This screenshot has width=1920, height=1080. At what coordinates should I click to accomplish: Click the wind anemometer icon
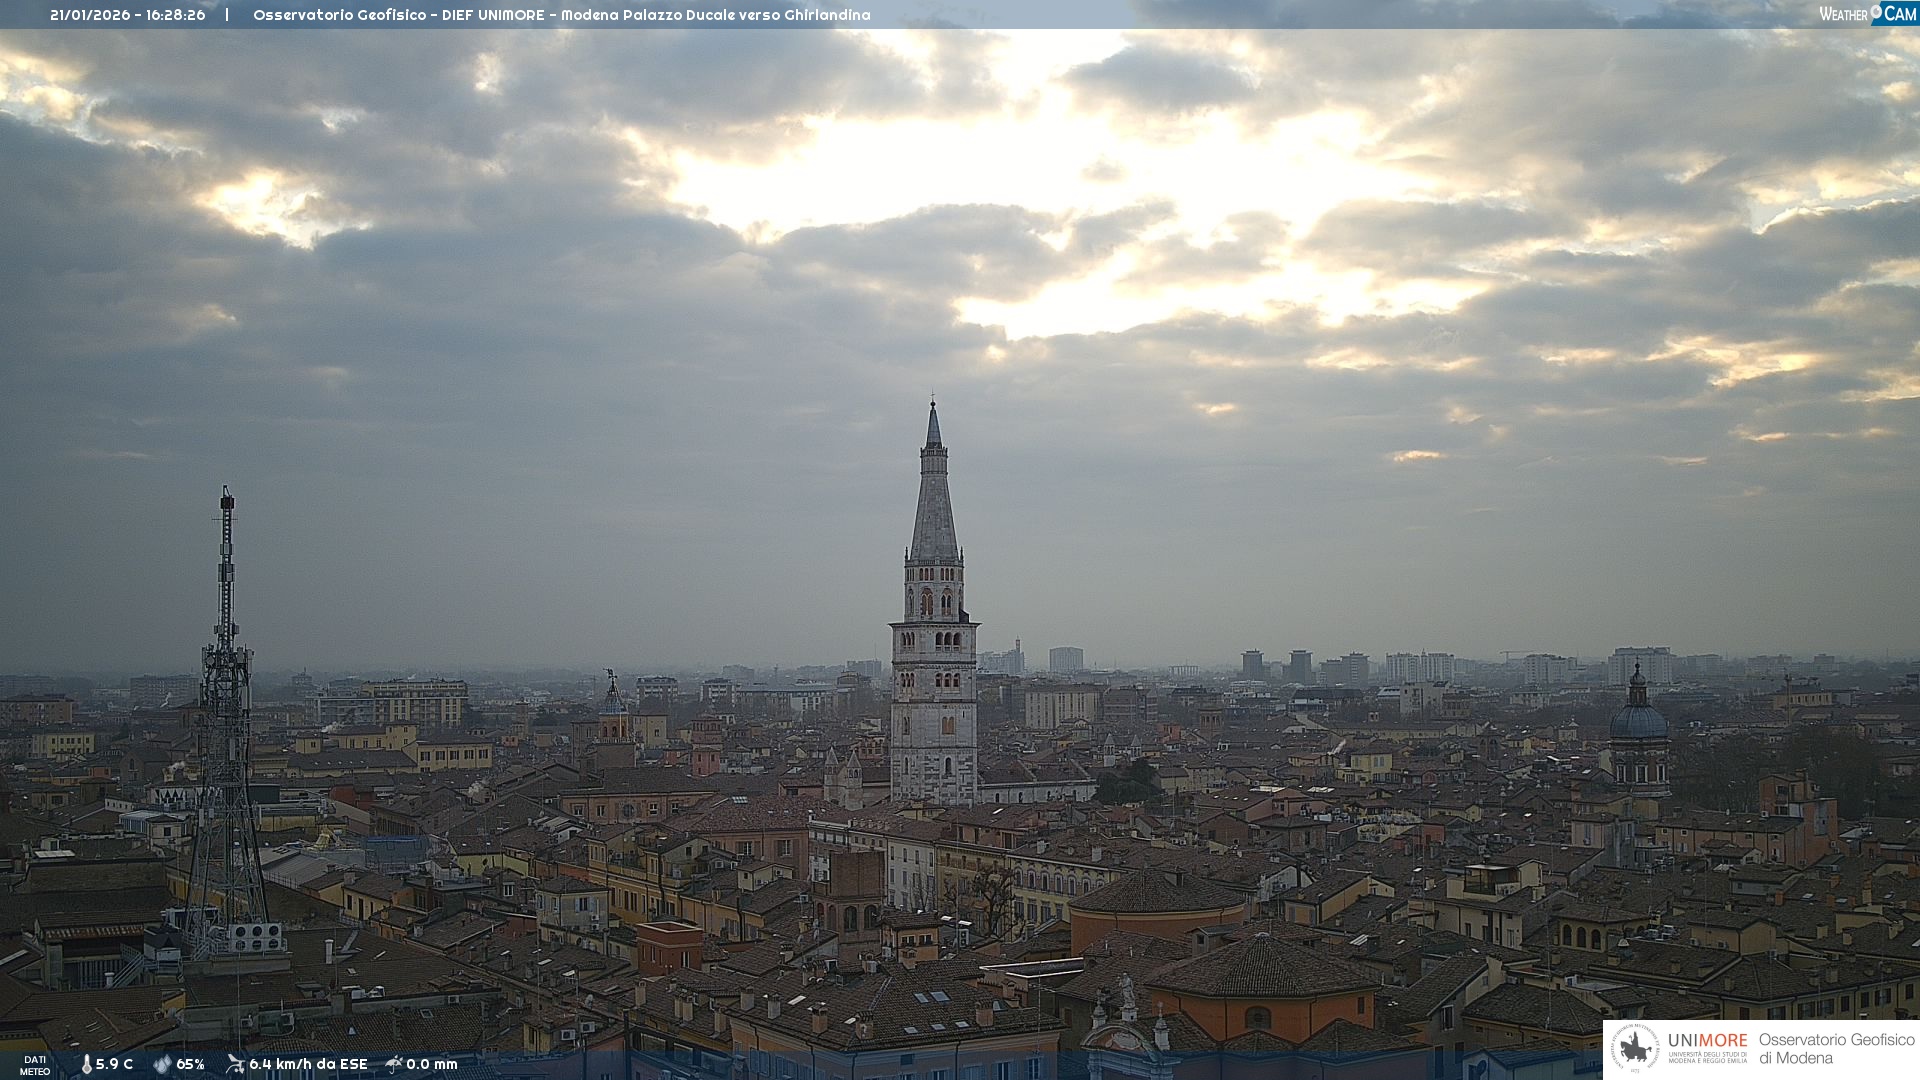pyautogui.click(x=235, y=1064)
